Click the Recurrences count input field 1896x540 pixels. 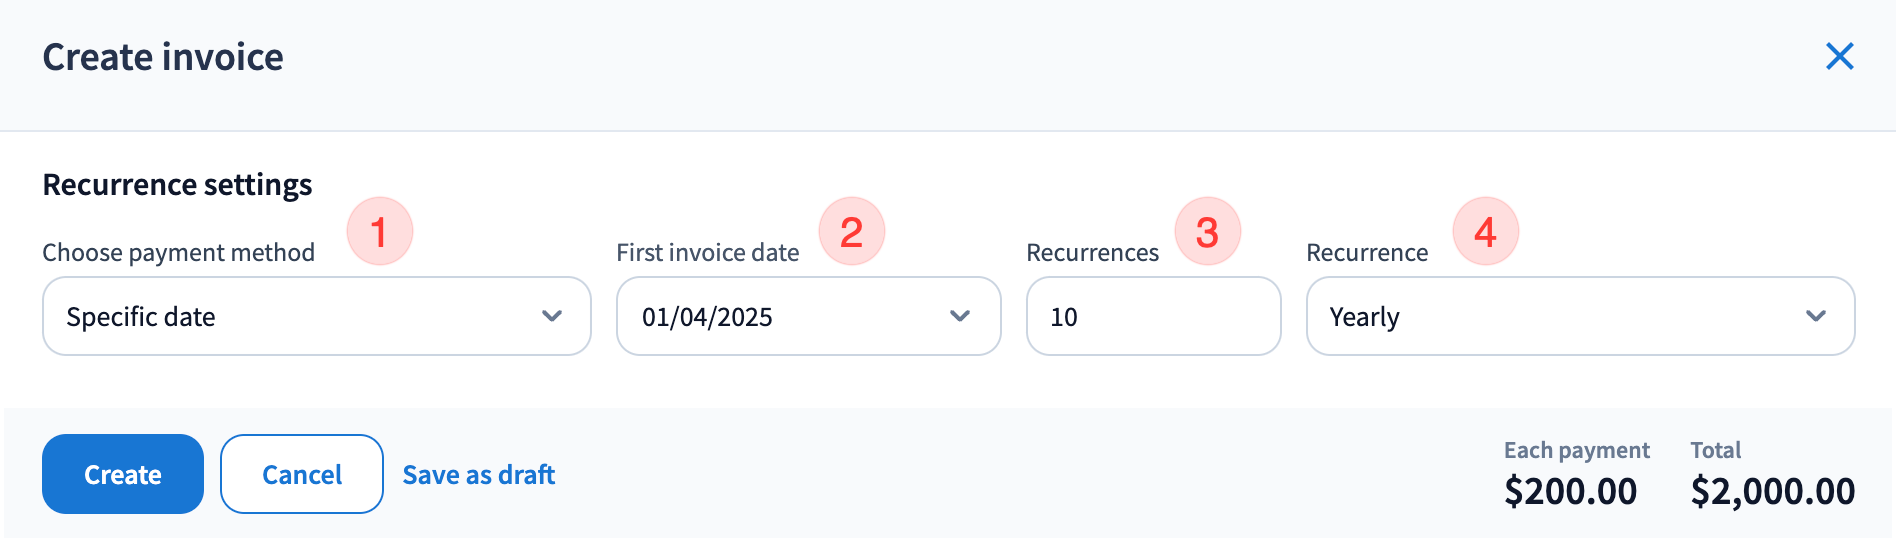[1153, 316]
